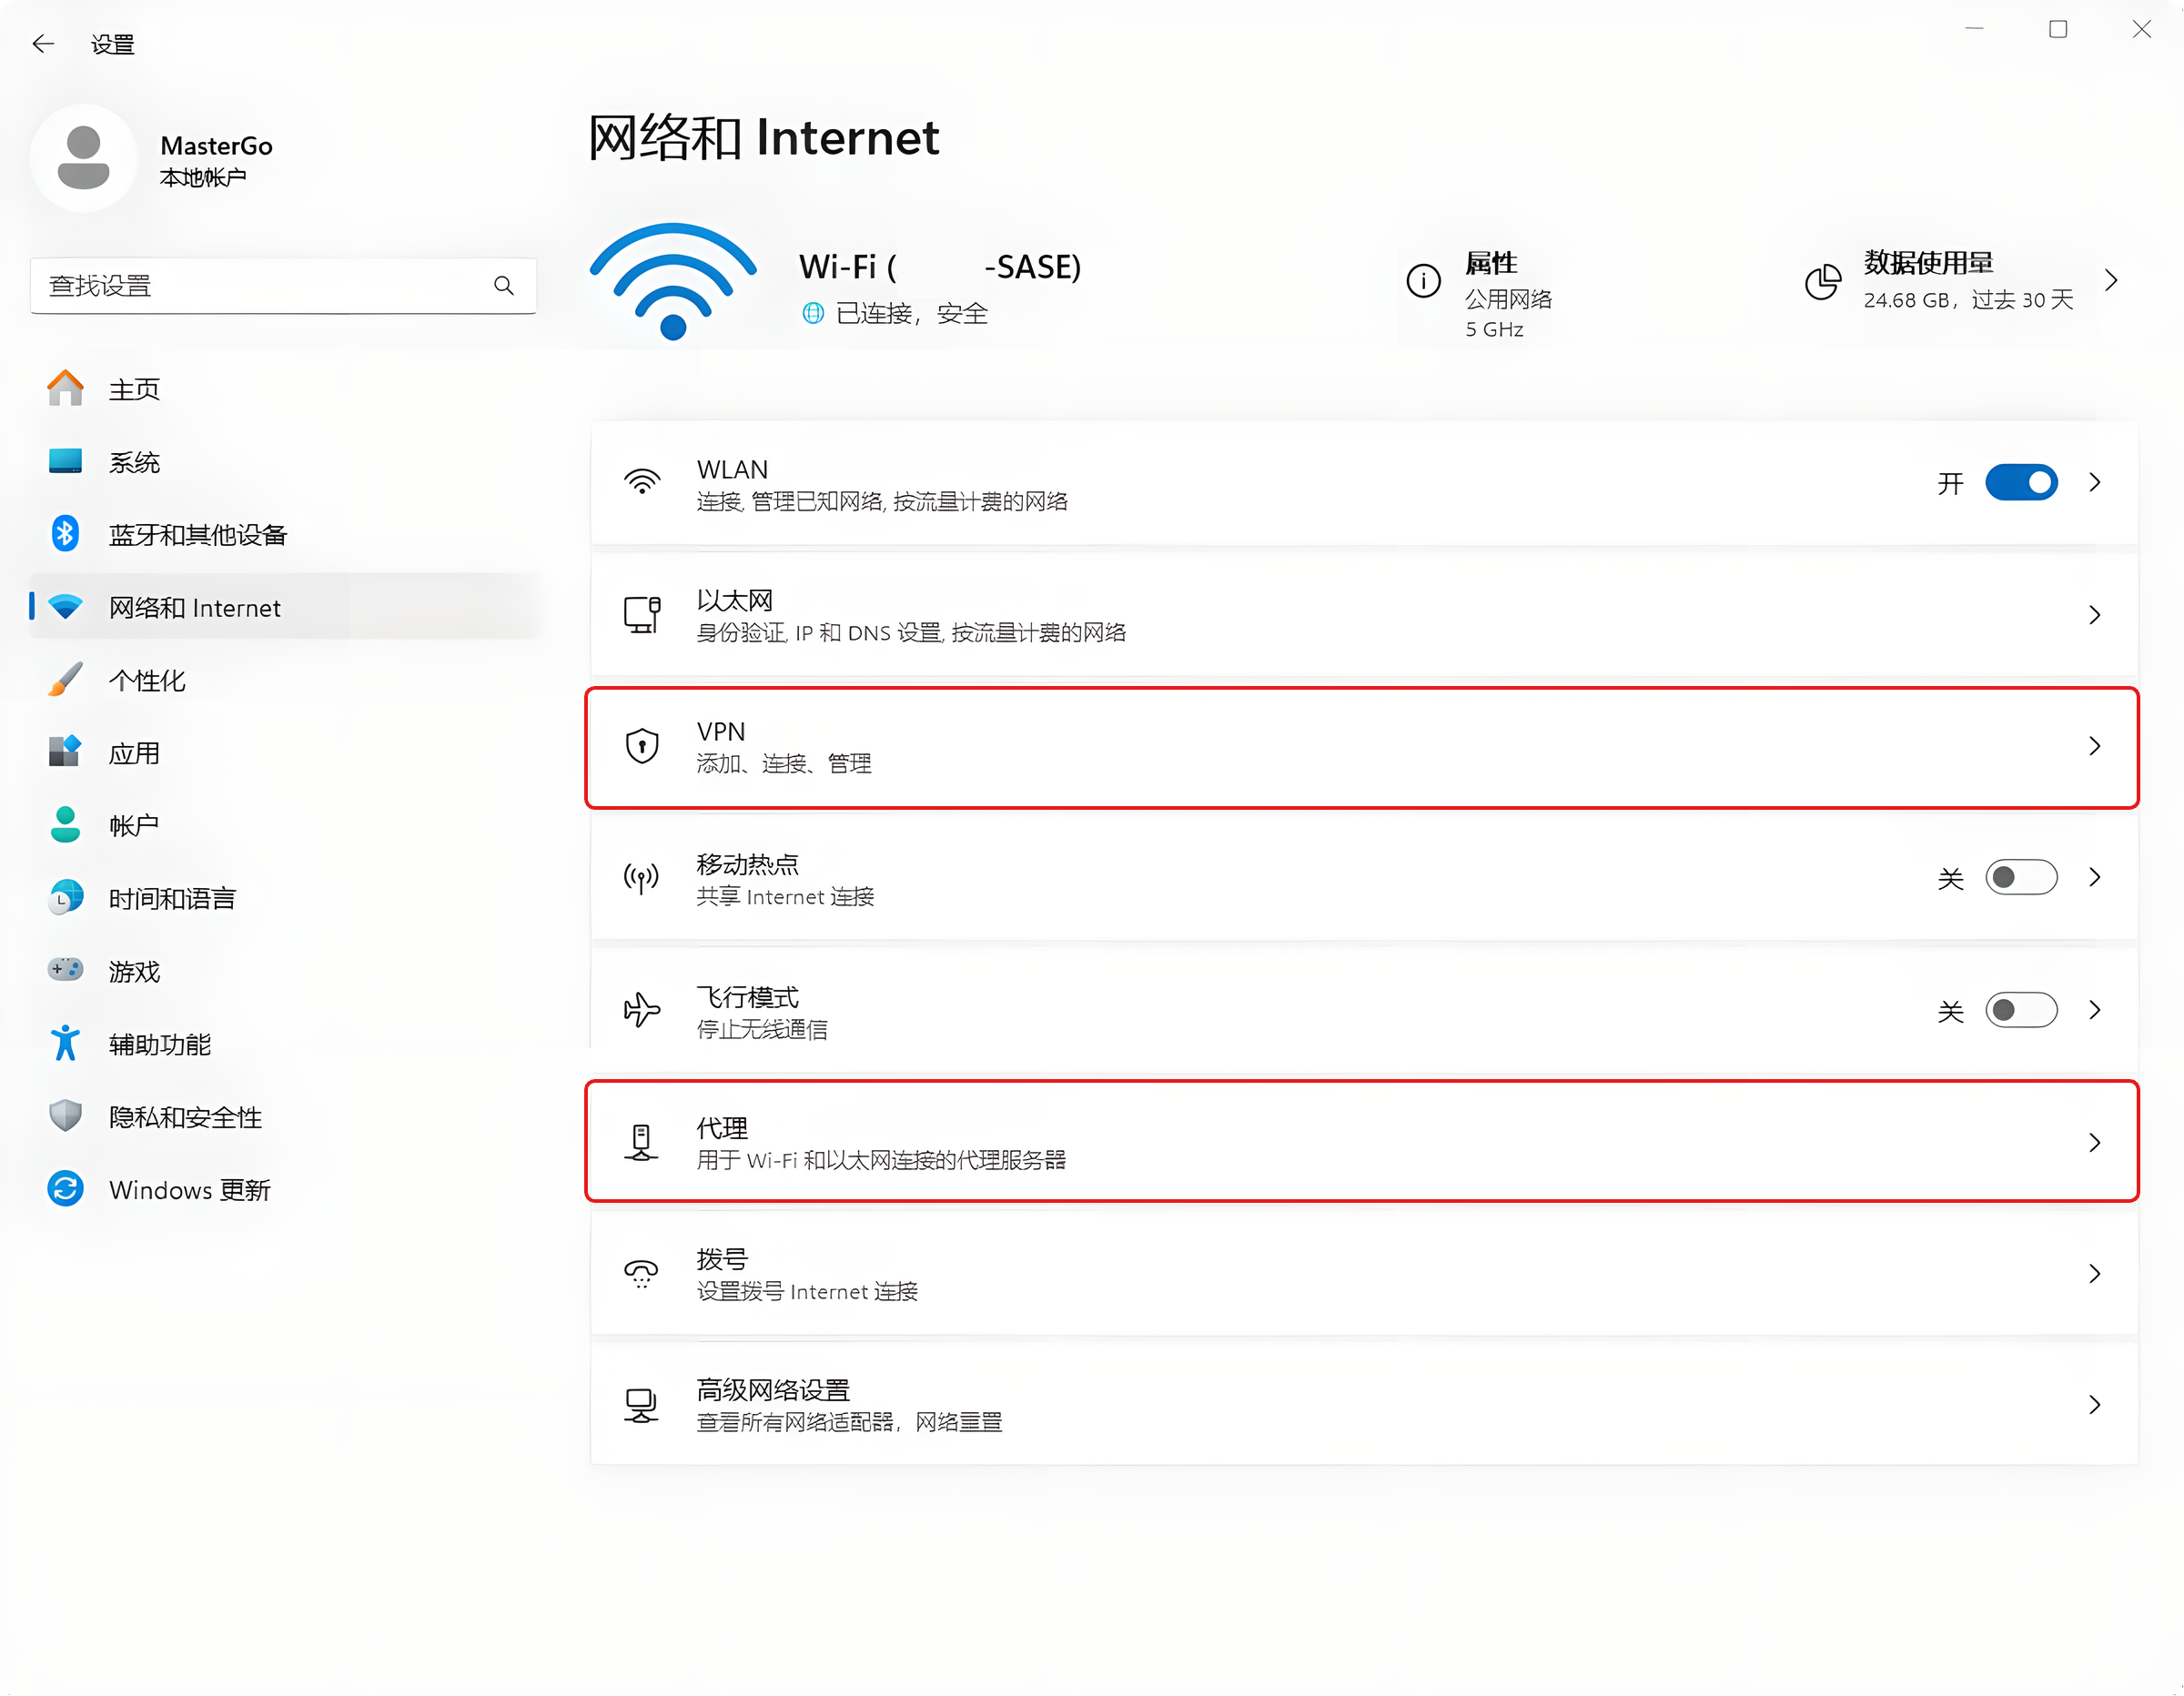
Task: Click the 查找设置 search field
Action: pyautogui.click(x=283, y=286)
